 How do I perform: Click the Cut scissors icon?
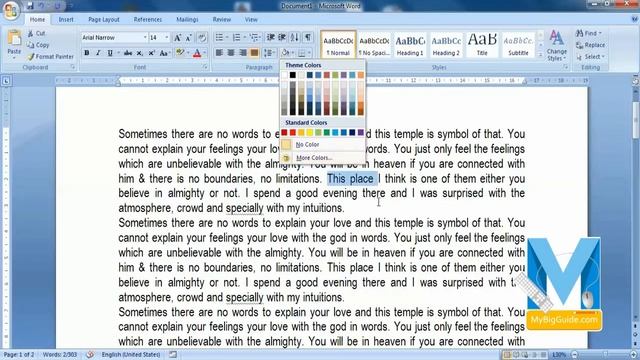point(31,33)
